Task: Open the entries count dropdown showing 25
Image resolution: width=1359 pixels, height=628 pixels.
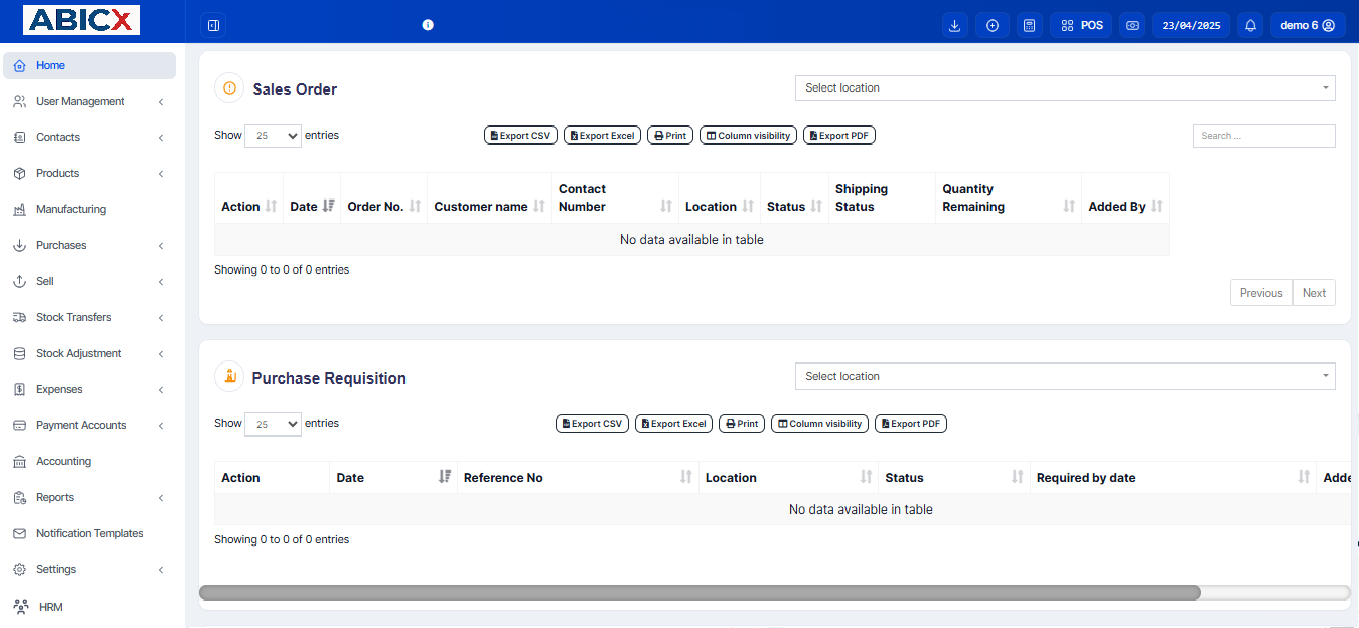Action: tap(272, 135)
